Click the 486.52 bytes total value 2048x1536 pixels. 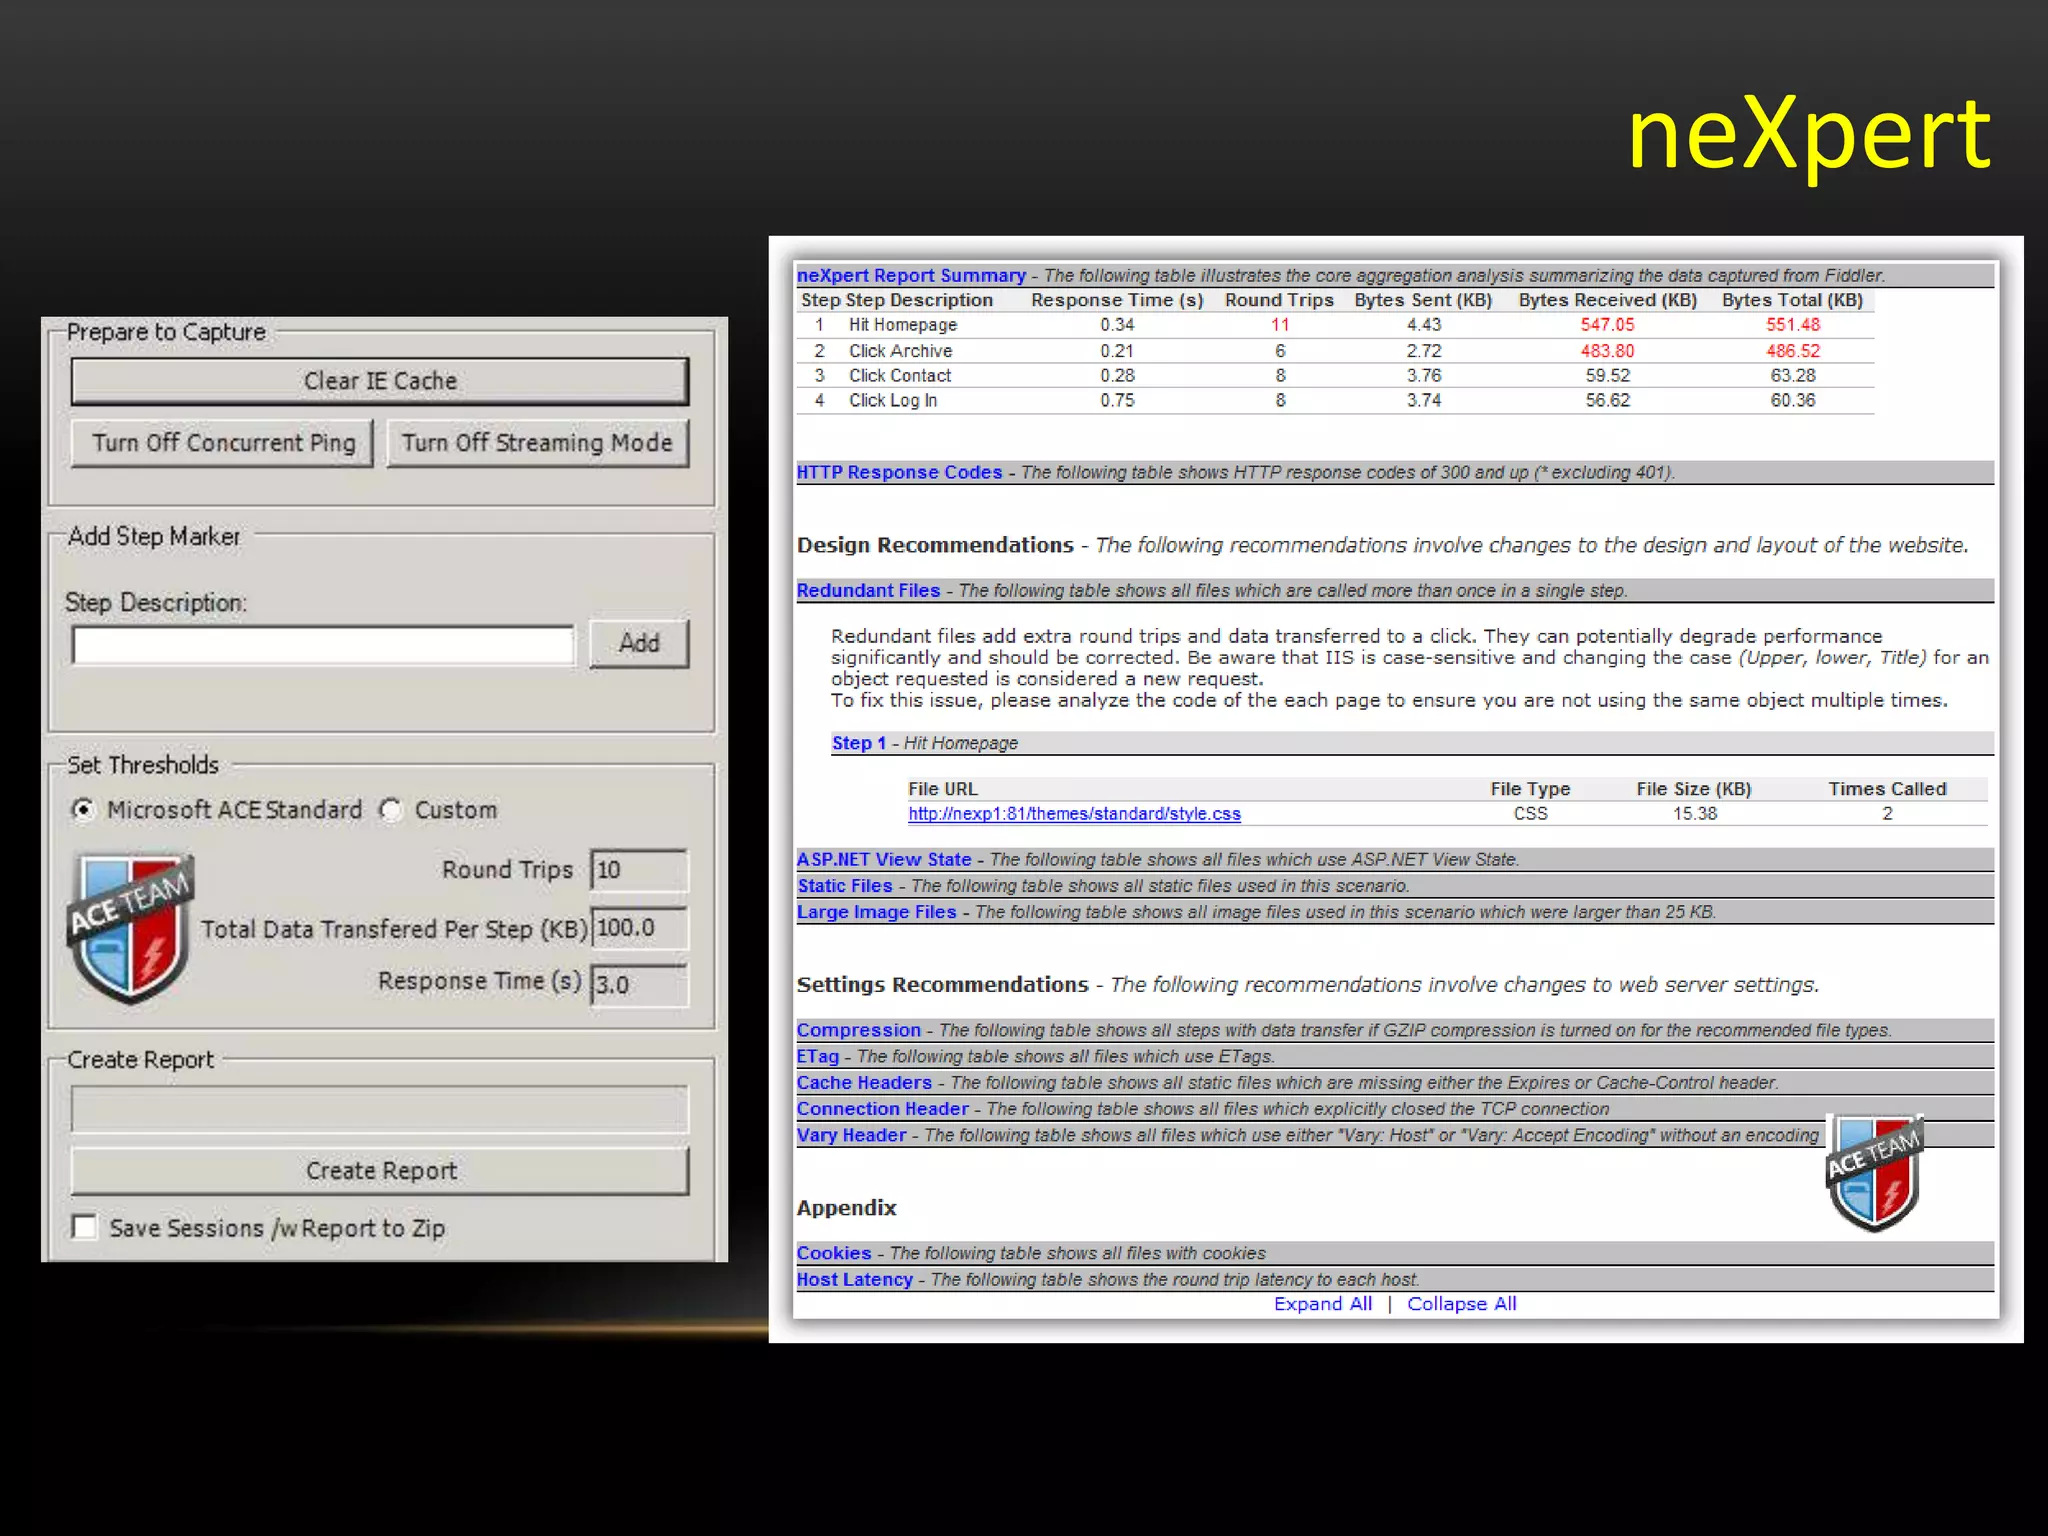click(x=1793, y=351)
